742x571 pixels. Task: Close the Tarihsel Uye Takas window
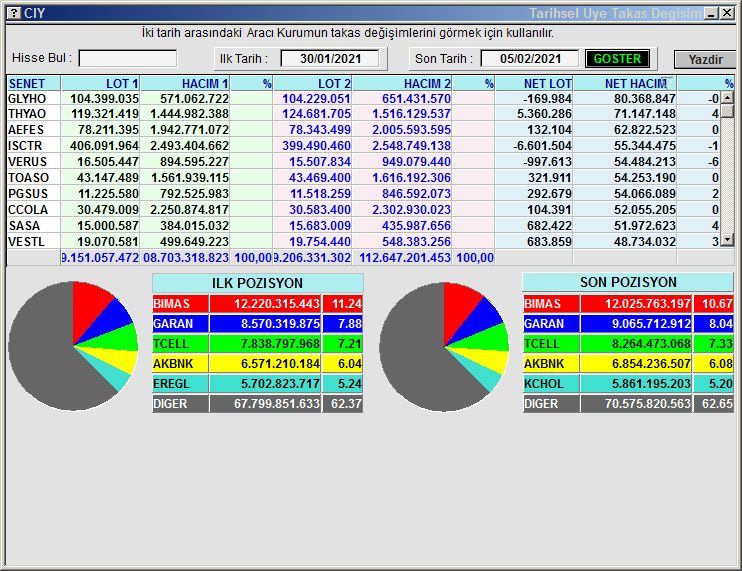(727, 13)
